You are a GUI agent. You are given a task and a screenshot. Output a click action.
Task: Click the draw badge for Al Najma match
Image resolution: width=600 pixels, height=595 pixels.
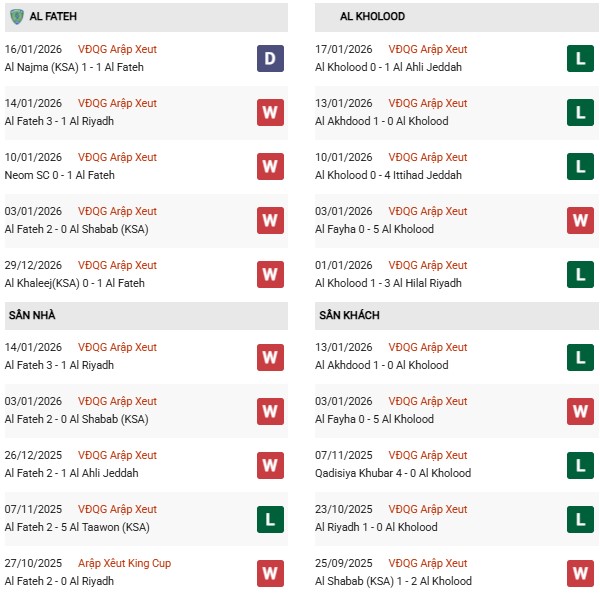[x=269, y=58]
